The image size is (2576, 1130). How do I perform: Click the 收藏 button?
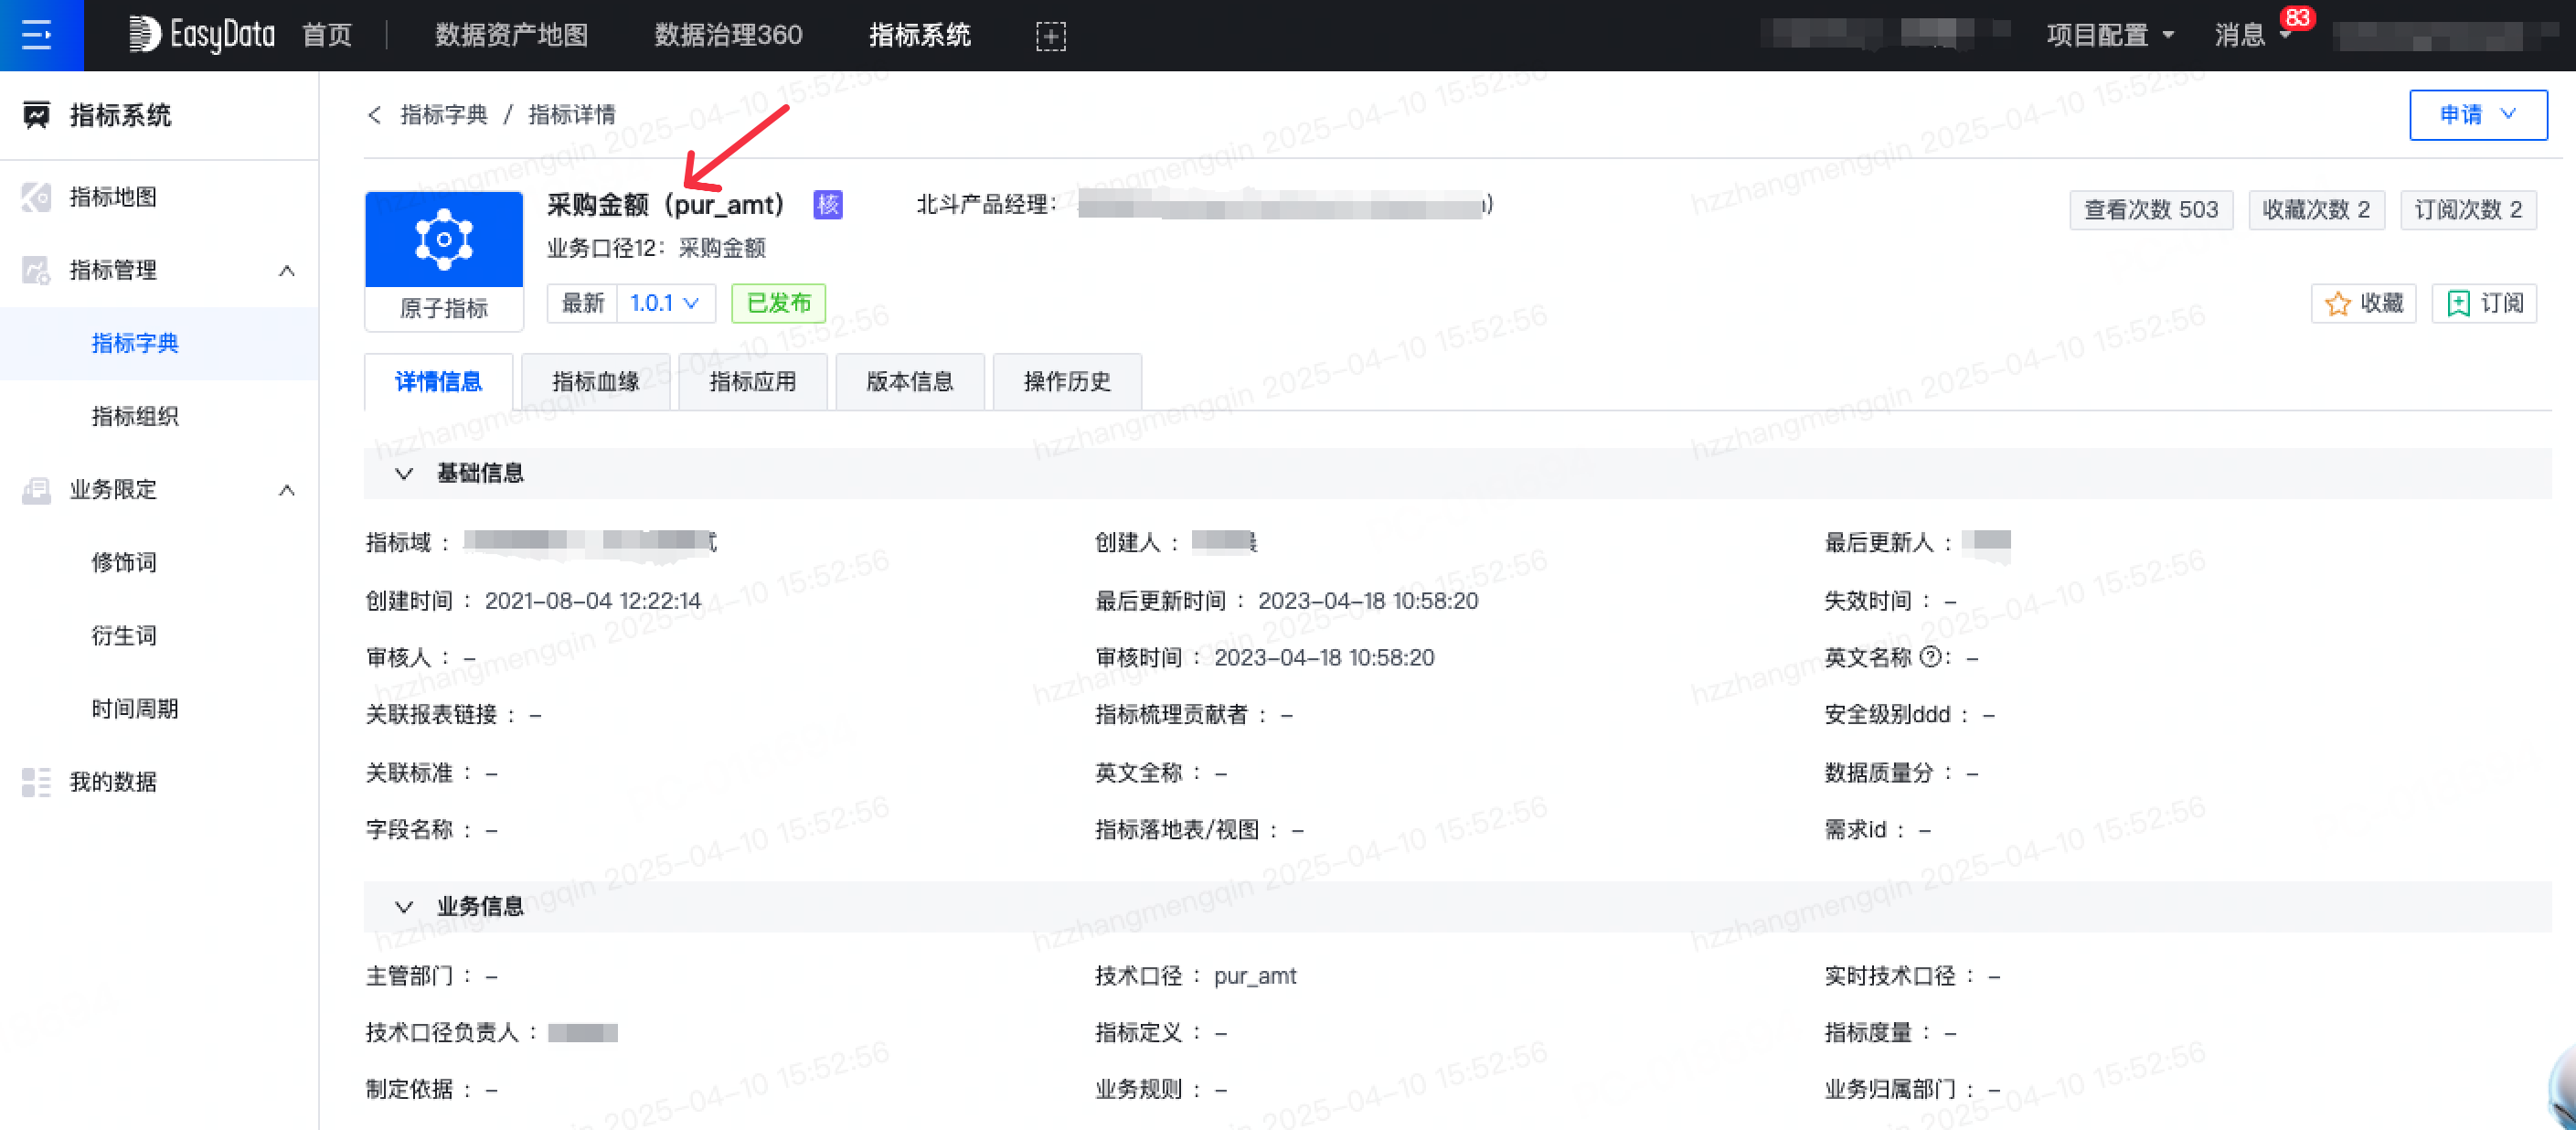click(x=2363, y=304)
